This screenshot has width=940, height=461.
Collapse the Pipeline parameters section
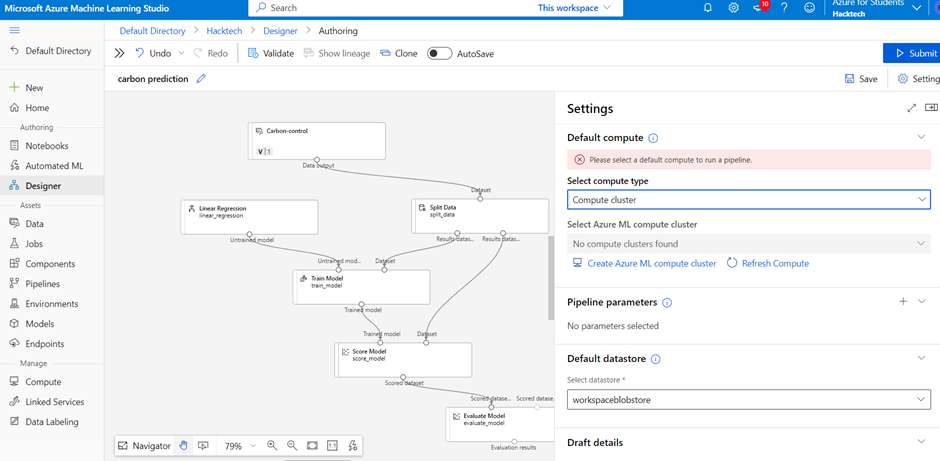point(922,302)
